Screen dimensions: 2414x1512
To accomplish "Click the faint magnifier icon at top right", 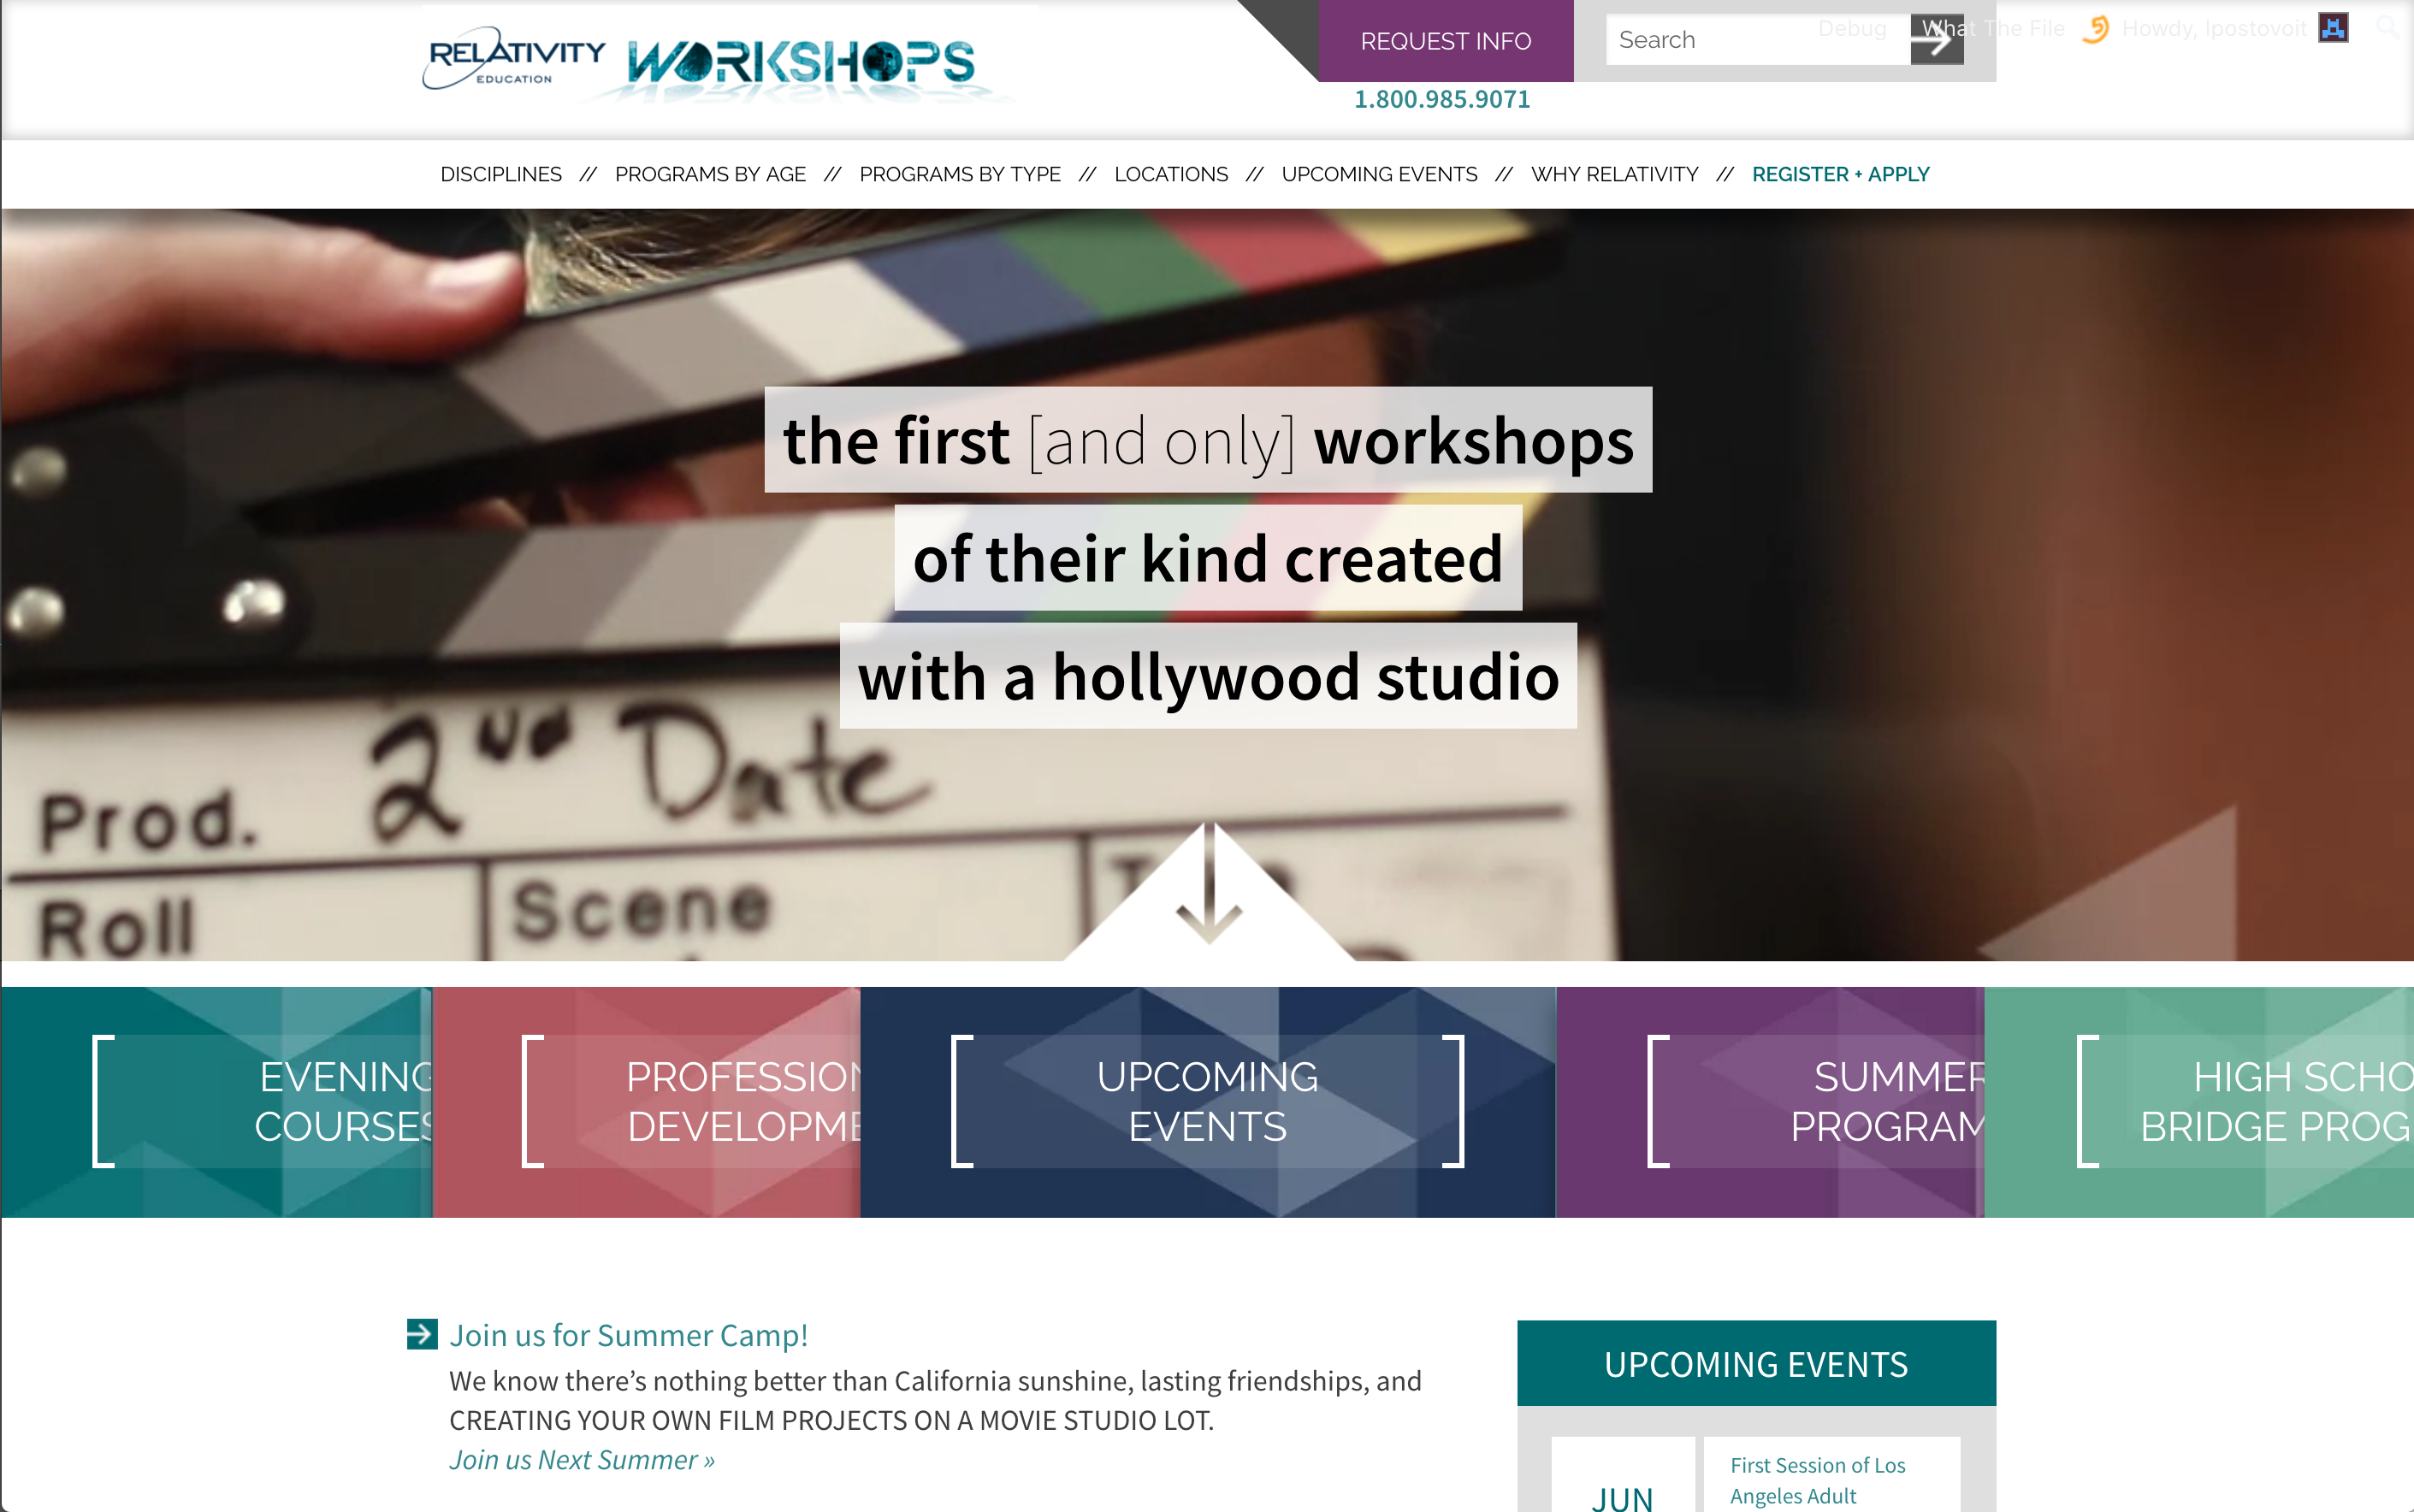I will click(x=2388, y=28).
